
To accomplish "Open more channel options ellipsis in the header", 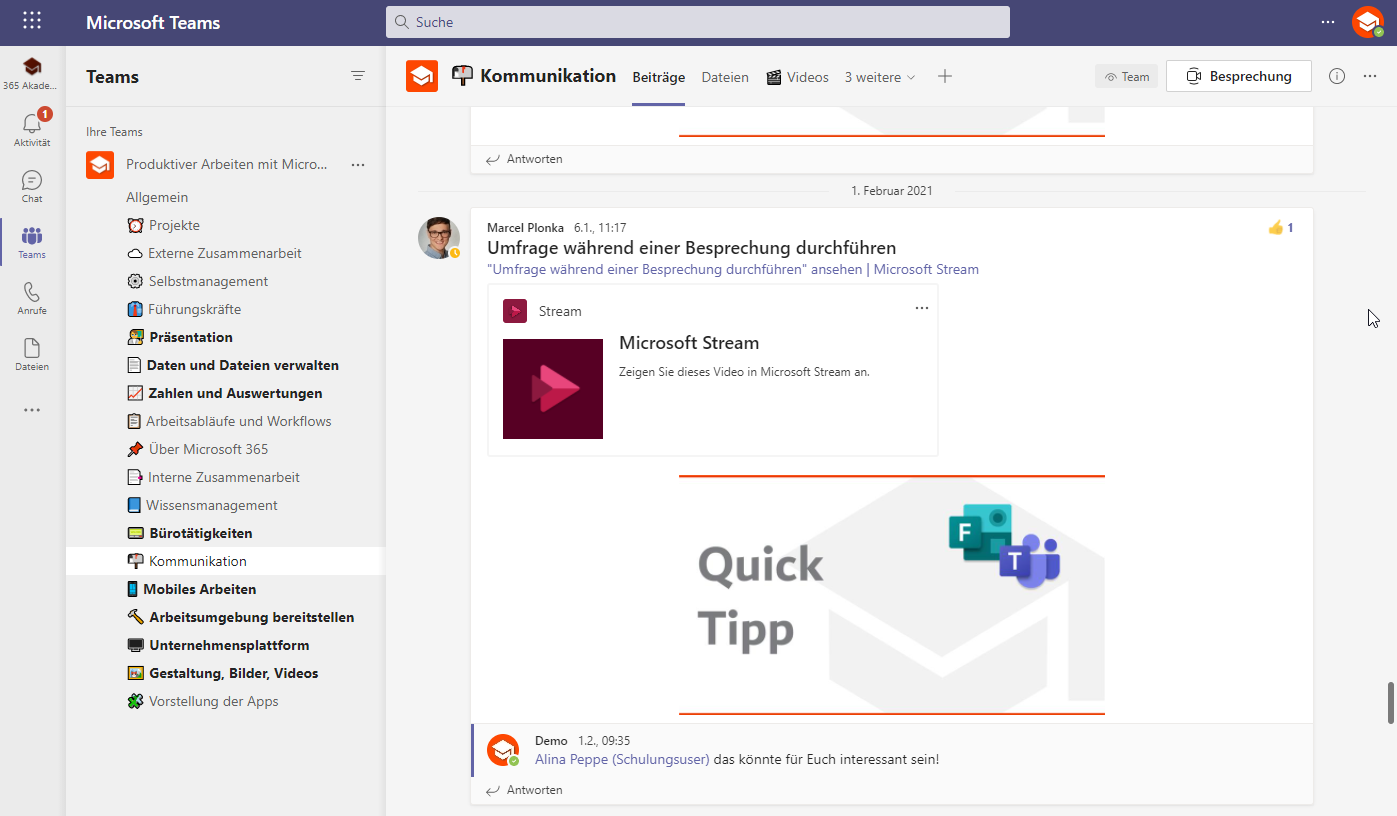I will pos(1370,76).
